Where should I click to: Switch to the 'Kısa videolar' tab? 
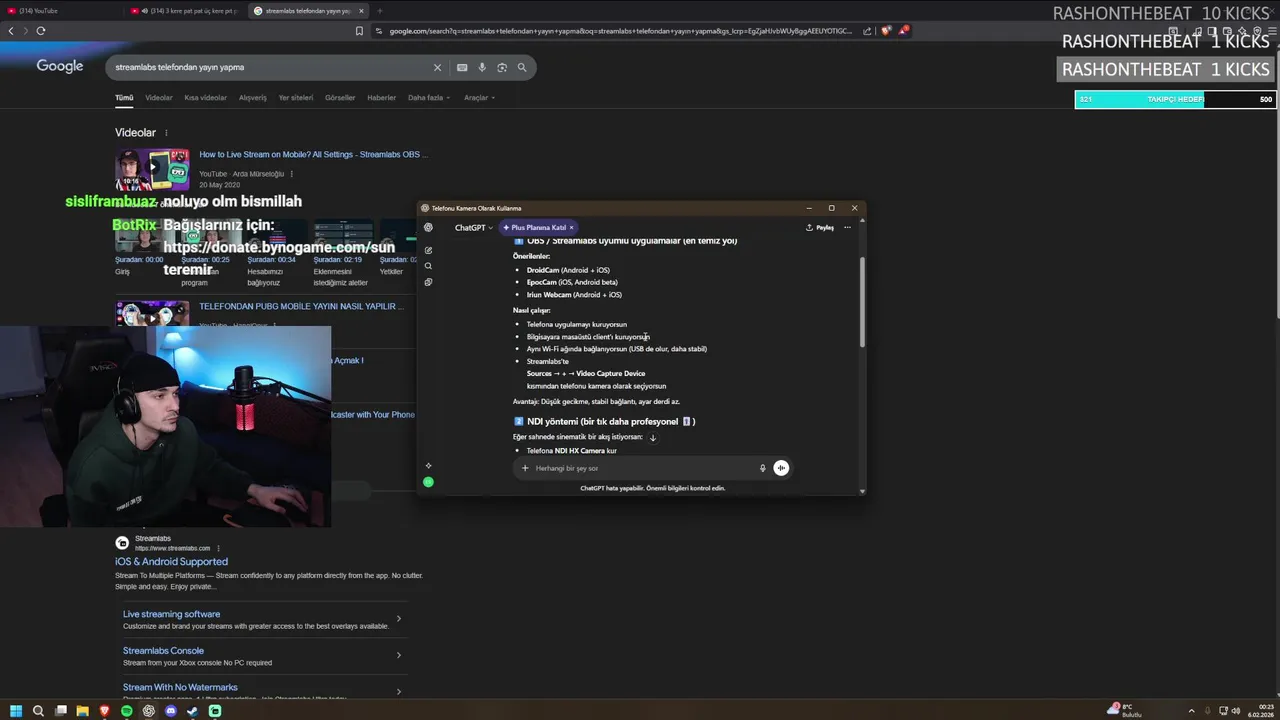[206, 98]
